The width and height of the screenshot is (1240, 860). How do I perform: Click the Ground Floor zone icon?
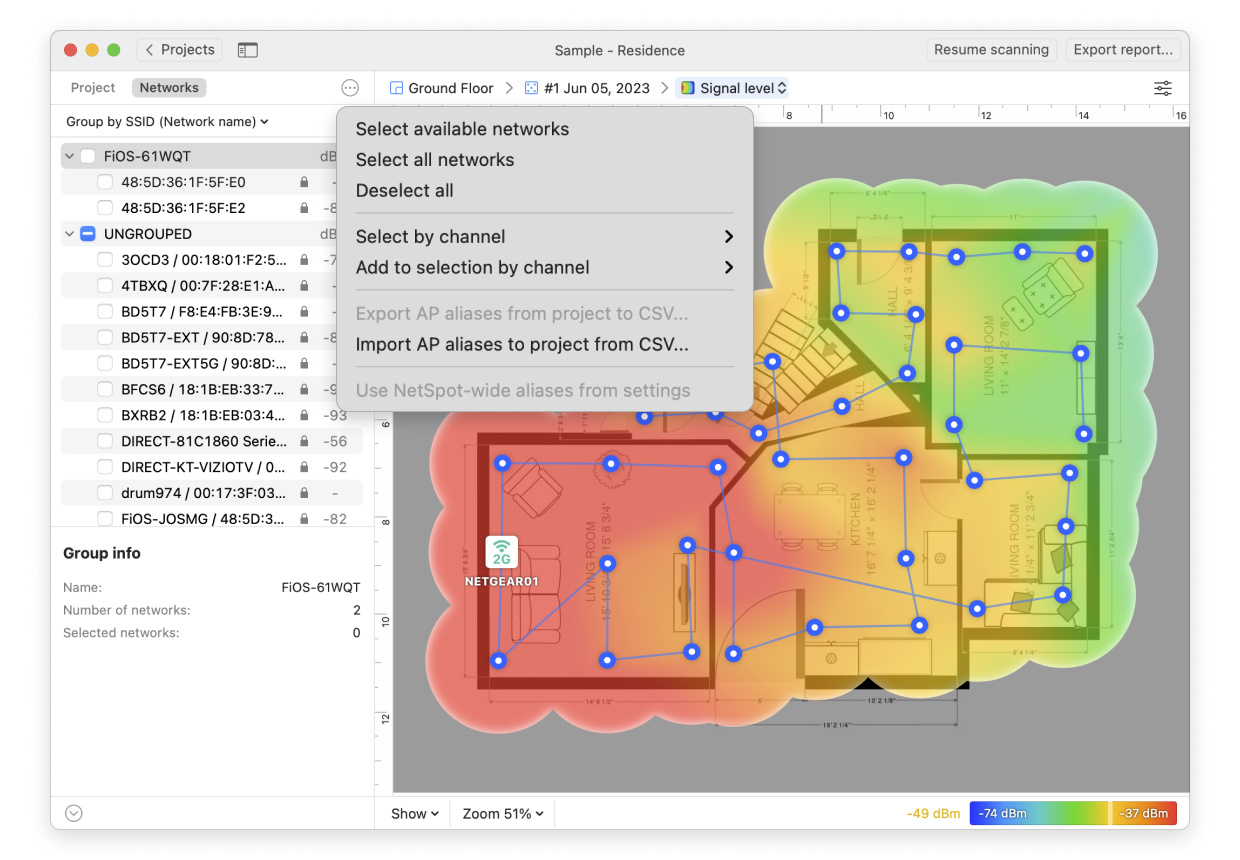[x=396, y=88]
